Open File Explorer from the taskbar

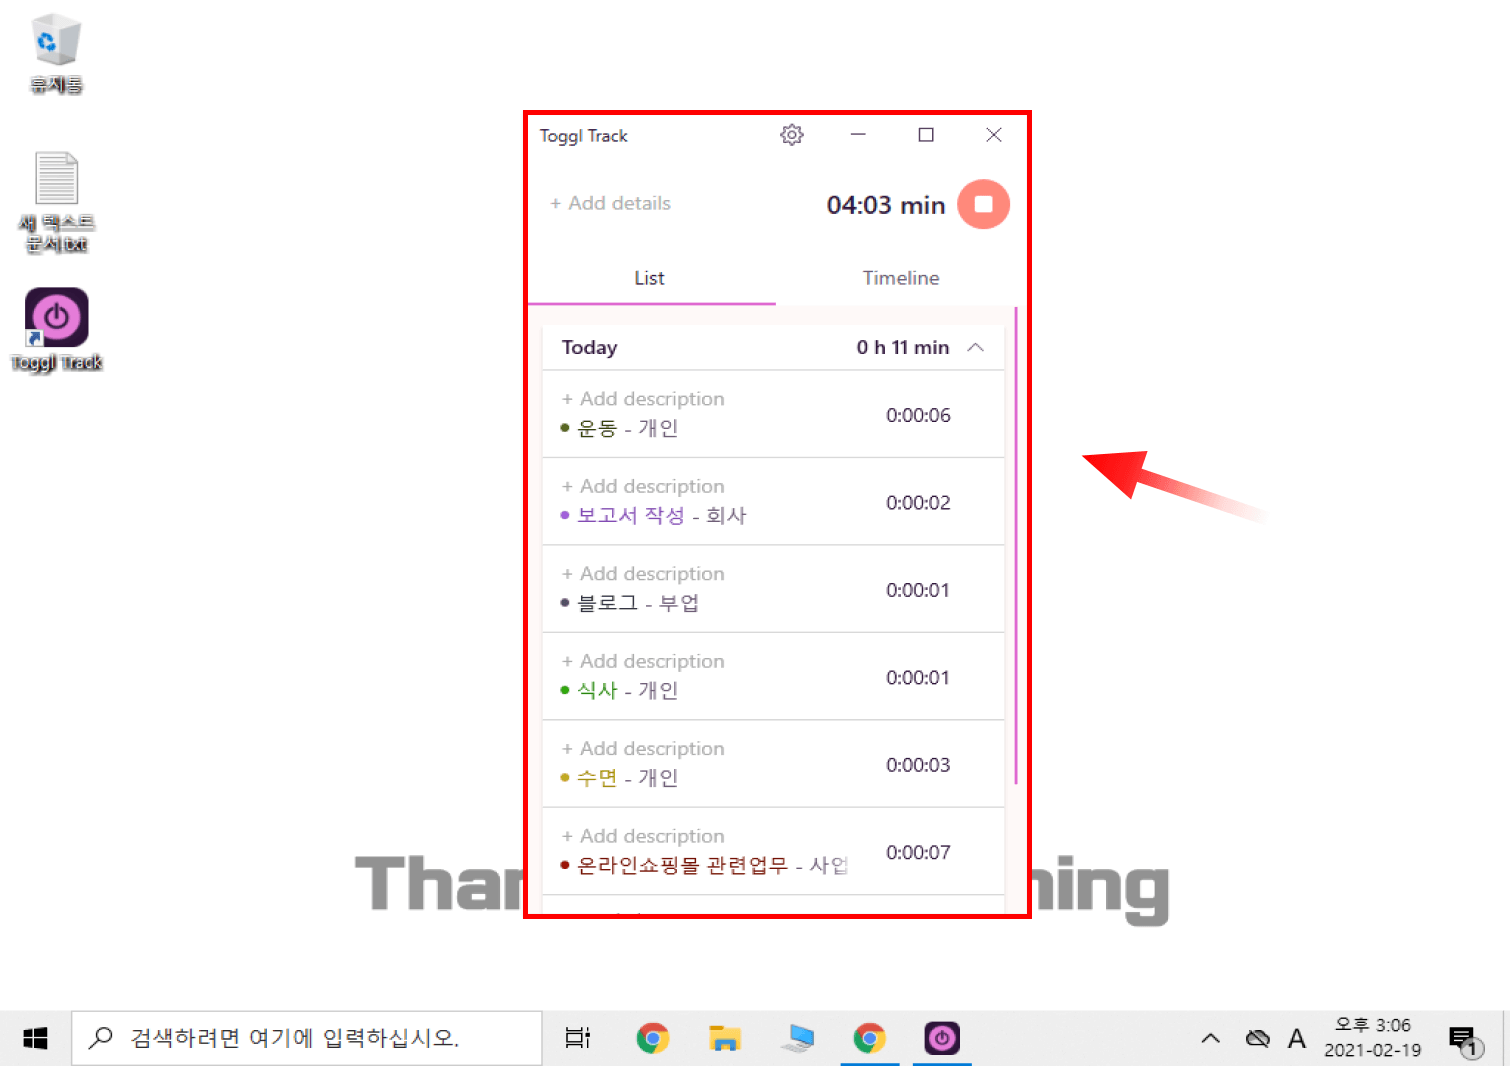click(x=725, y=1039)
